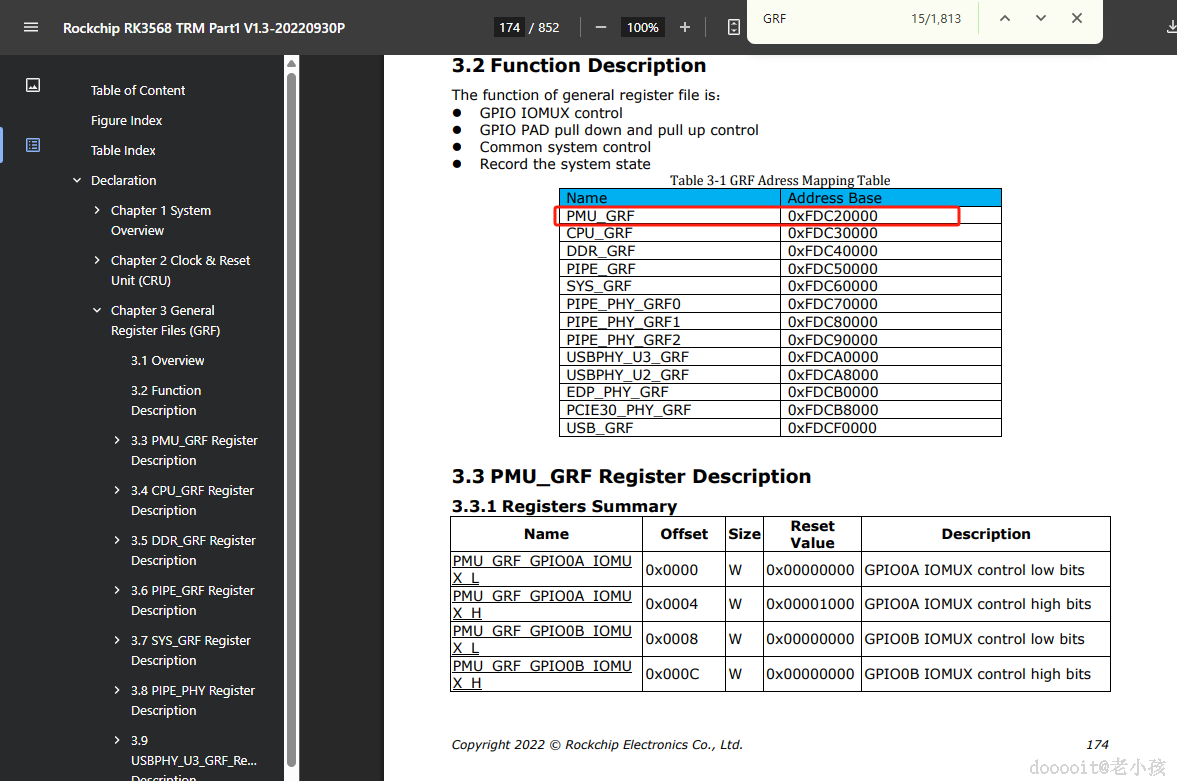The width and height of the screenshot is (1177, 781).
Task: Show document outline view in sidebar
Action: (x=33, y=145)
